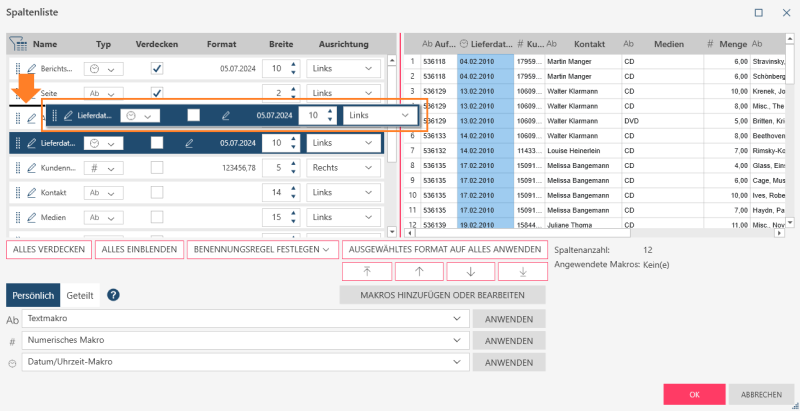Screen dimensions: 800x411
Task: Open the Benennungsregel festlegen dropdown
Action: point(261,250)
